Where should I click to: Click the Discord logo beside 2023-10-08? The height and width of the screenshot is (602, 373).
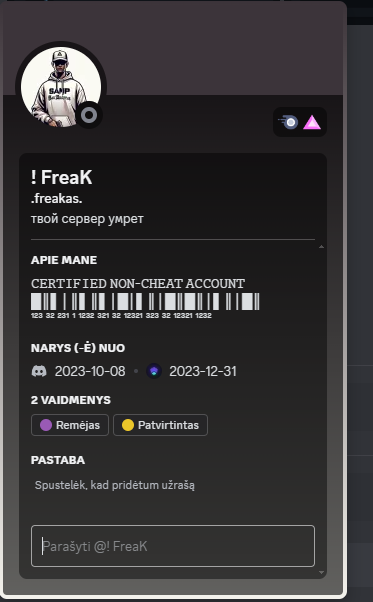tap(39, 371)
